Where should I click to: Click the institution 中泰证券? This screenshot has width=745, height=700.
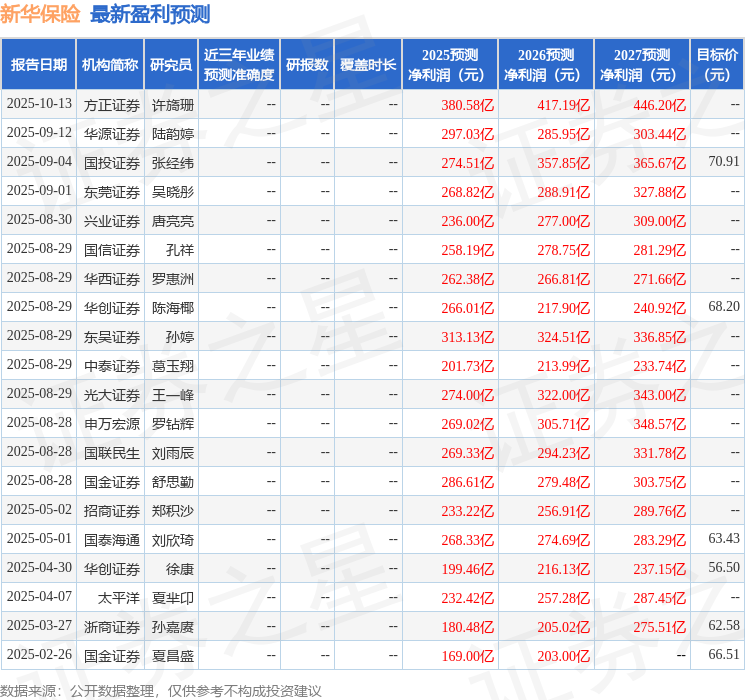(x=112, y=366)
